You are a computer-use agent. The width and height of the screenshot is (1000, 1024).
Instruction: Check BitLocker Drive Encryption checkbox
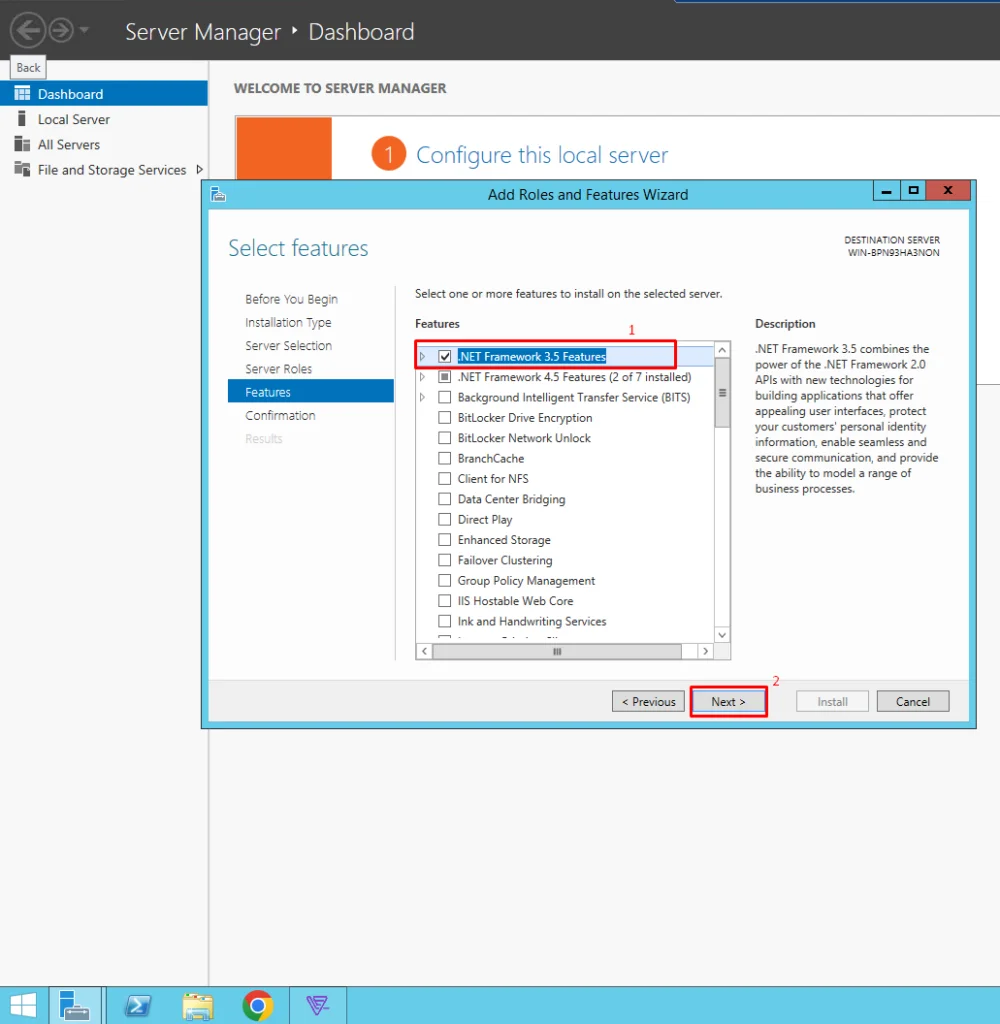click(445, 417)
